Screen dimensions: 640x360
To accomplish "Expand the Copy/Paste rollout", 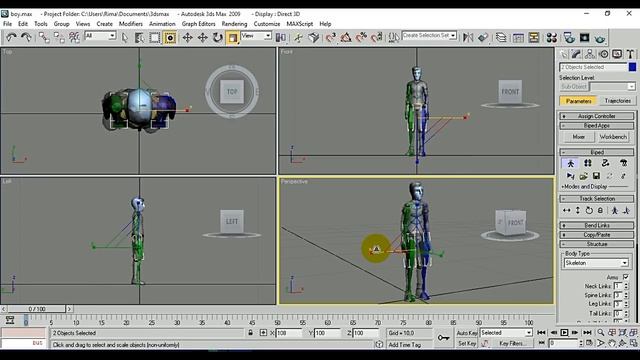I will click(596, 235).
